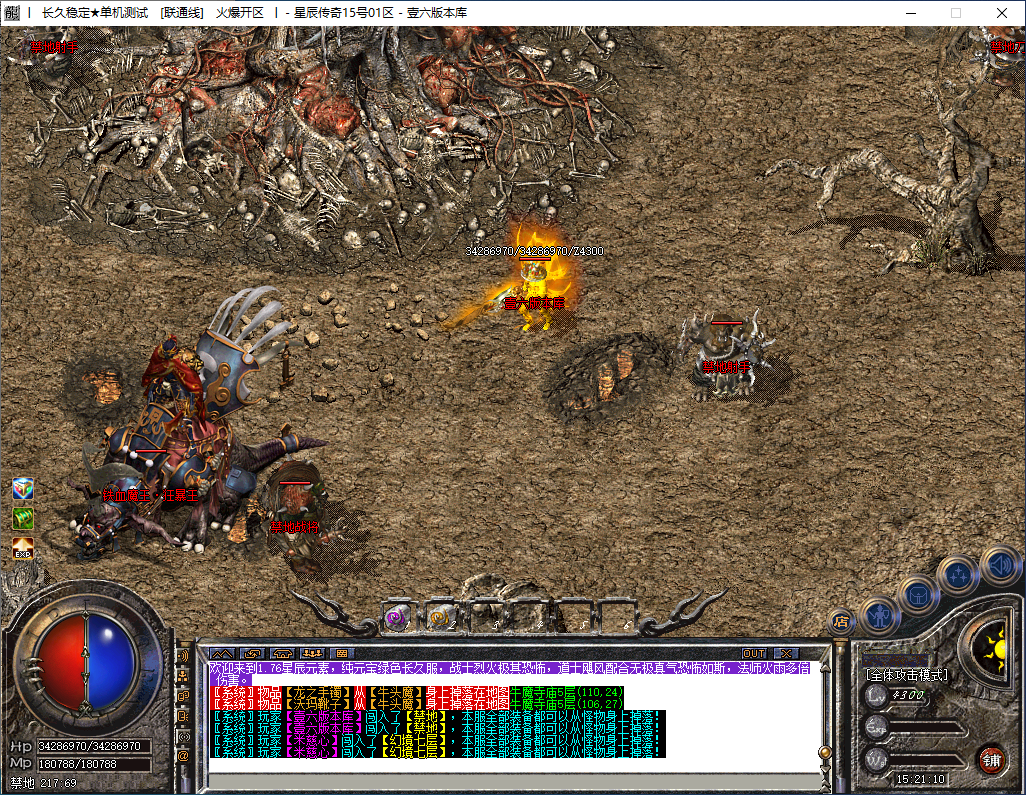Click the group members button on chat toolbar
The image size is (1026, 795).
tap(313, 653)
